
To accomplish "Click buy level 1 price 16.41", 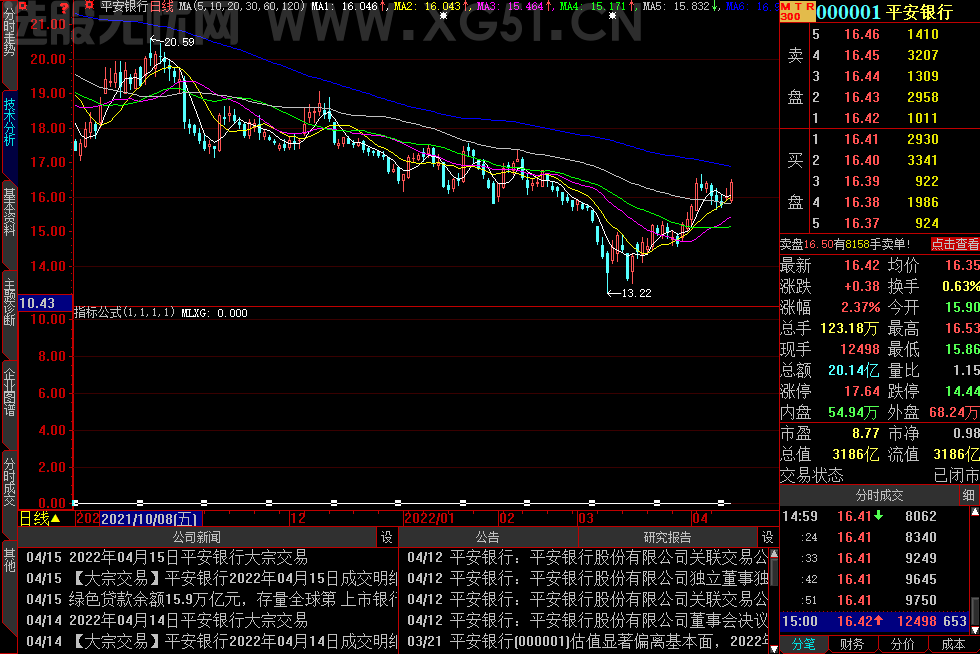I will 862,139.
